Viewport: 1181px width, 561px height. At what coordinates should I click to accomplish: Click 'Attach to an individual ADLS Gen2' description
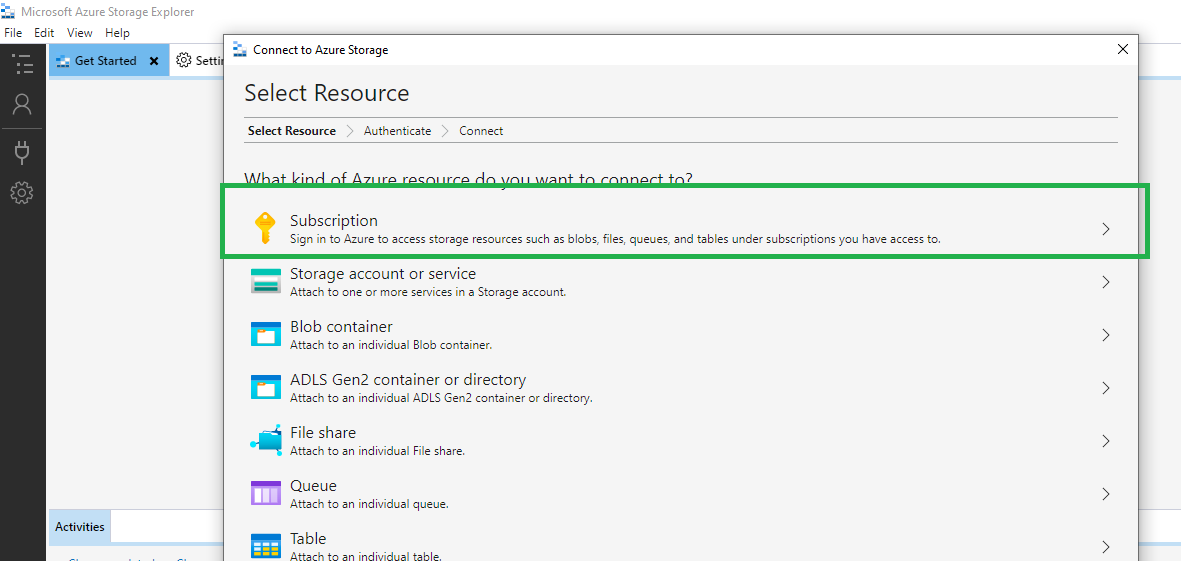(441, 398)
